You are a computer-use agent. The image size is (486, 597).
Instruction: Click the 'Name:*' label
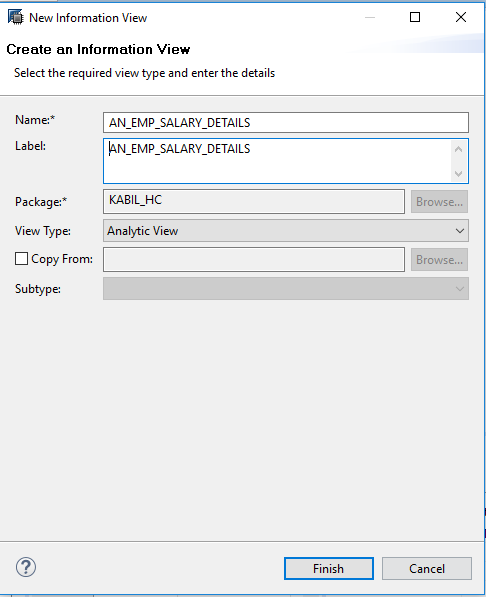coord(35,120)
